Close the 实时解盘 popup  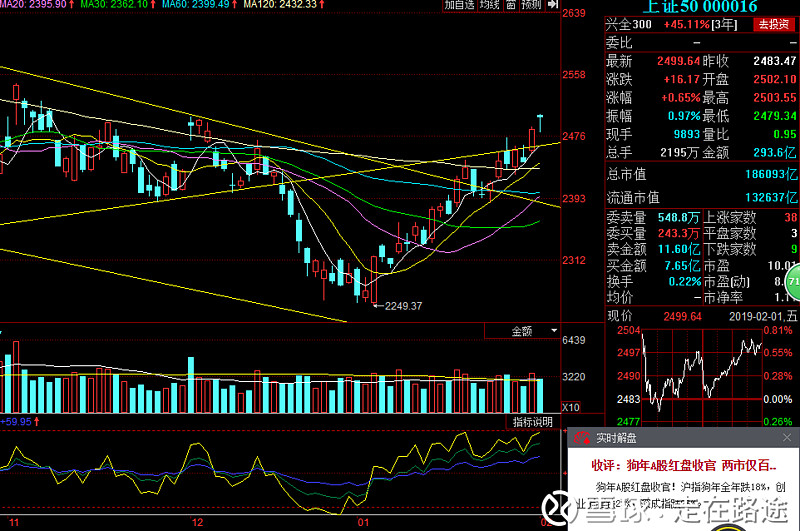point(787,438)
